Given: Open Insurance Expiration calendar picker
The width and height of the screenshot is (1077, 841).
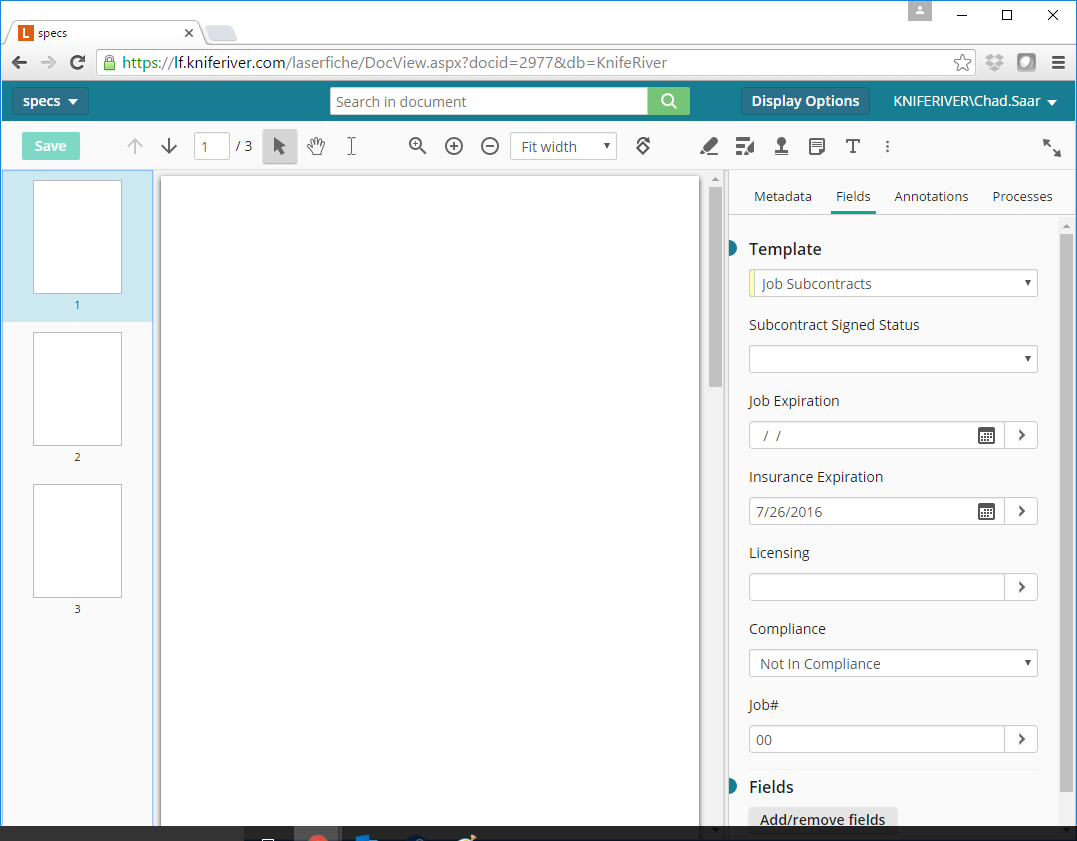Looking at the screenshot, I should pos(986,511).
